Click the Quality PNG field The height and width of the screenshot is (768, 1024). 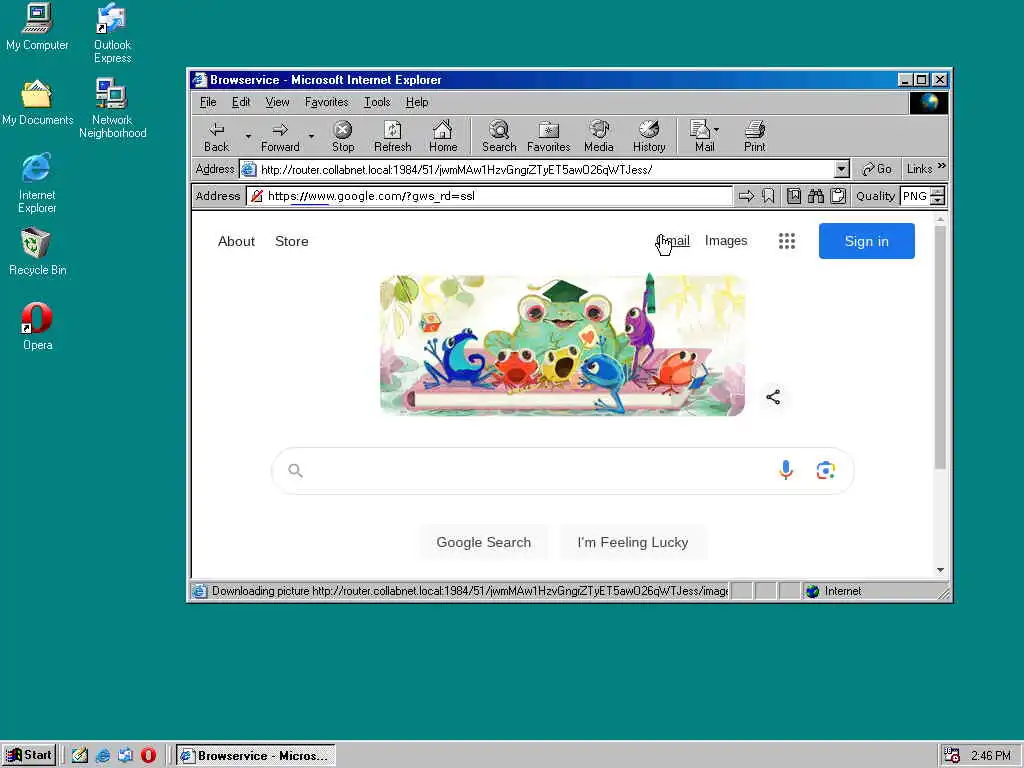[916, 196]
